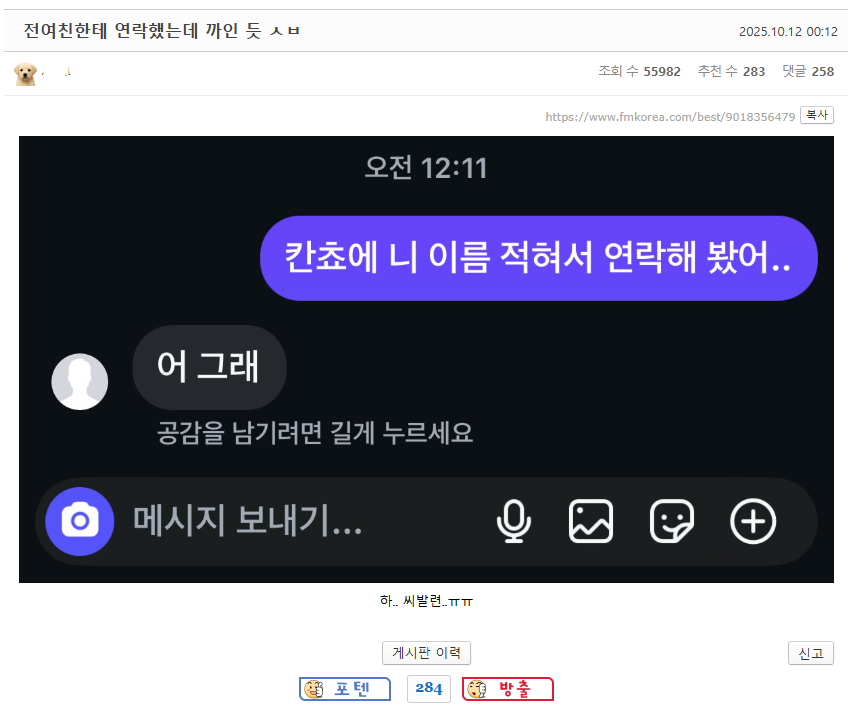Click the 포텐 upvote button
The width and height of the screenshot is (848, 707).
[345, 689]
